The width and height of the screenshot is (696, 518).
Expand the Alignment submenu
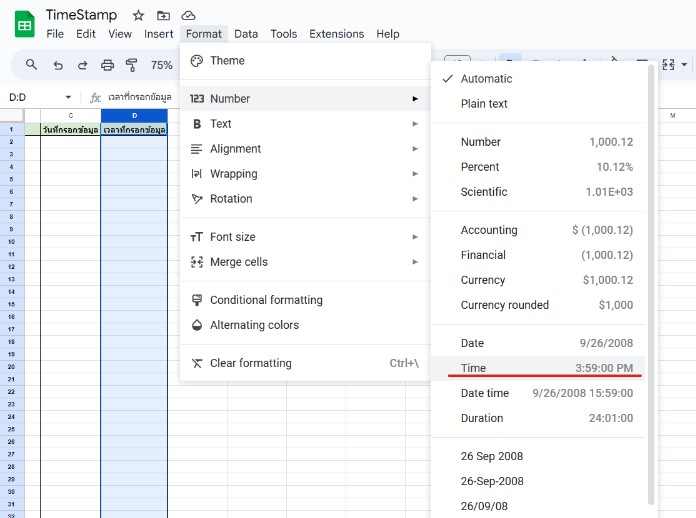pyautogui.click(x=305, y=149)
